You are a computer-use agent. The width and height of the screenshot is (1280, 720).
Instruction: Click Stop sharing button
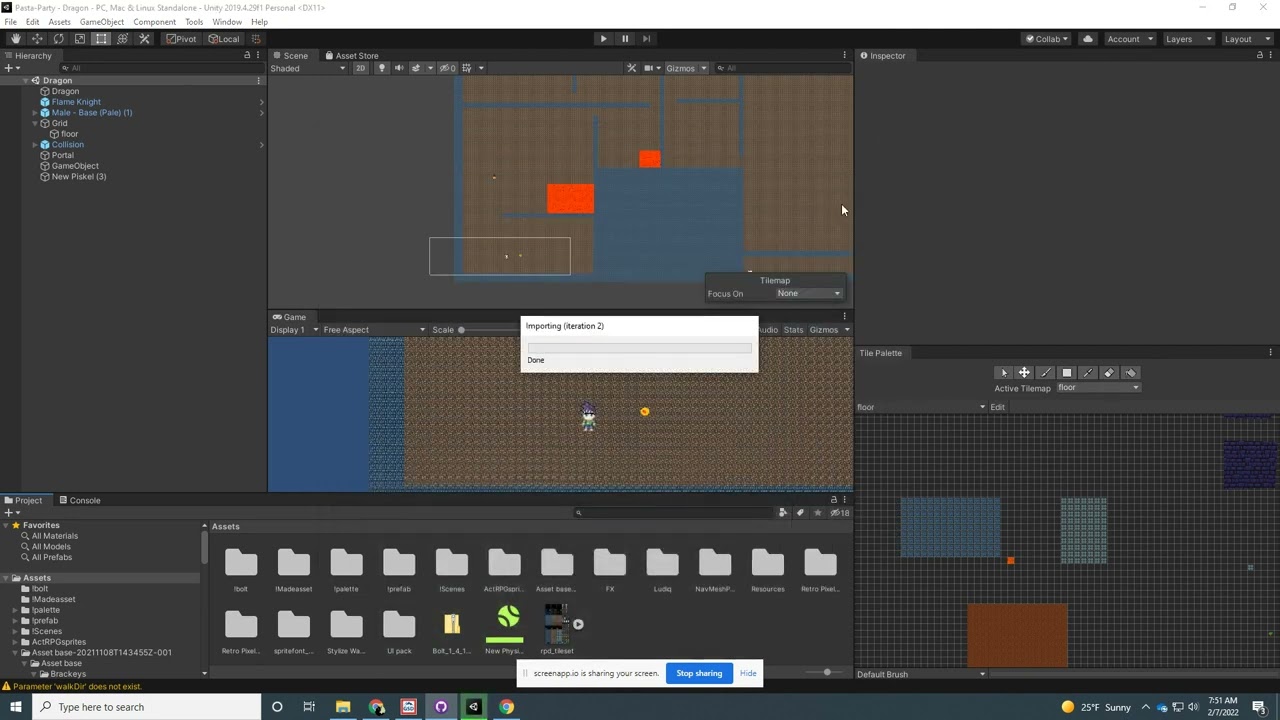699,673
